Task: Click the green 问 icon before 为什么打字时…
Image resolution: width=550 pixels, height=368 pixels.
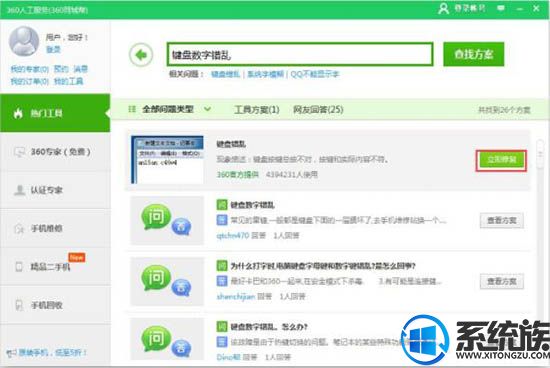Action: [222, 266]
